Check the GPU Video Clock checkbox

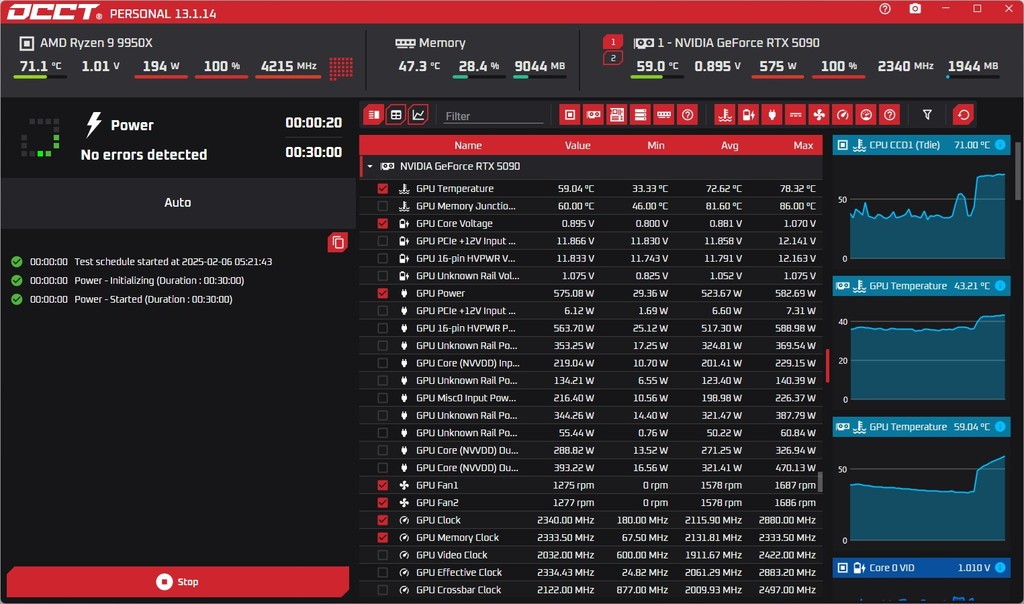click(x=383, y=555)
